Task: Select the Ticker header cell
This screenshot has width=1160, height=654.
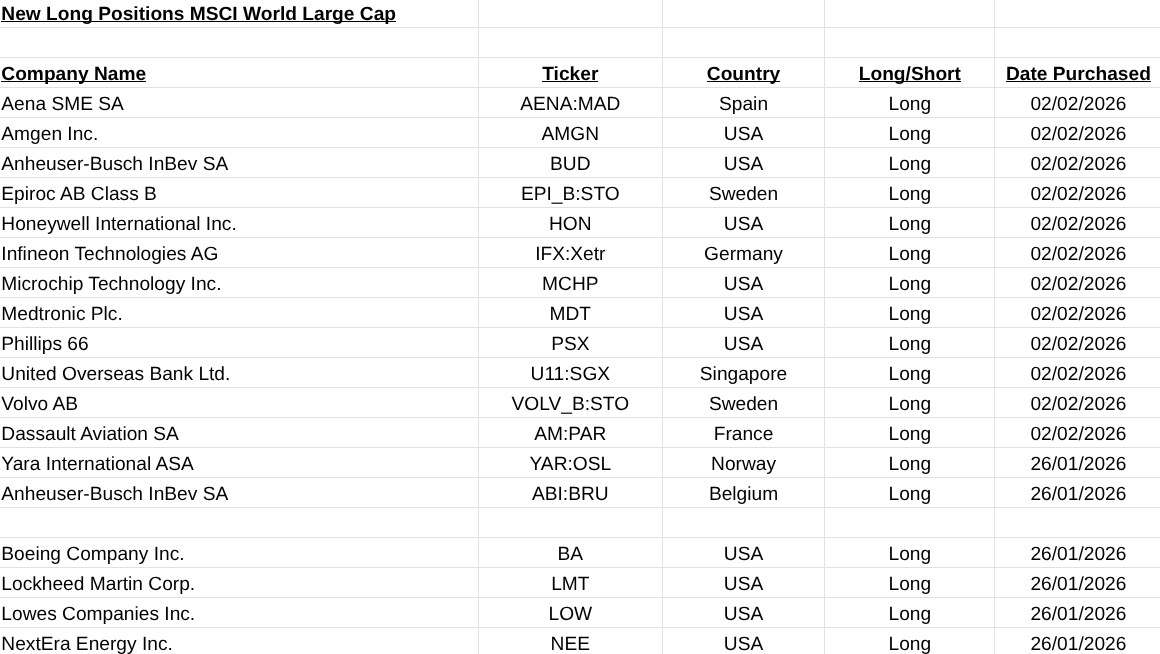Action: (x=570, y=74)
